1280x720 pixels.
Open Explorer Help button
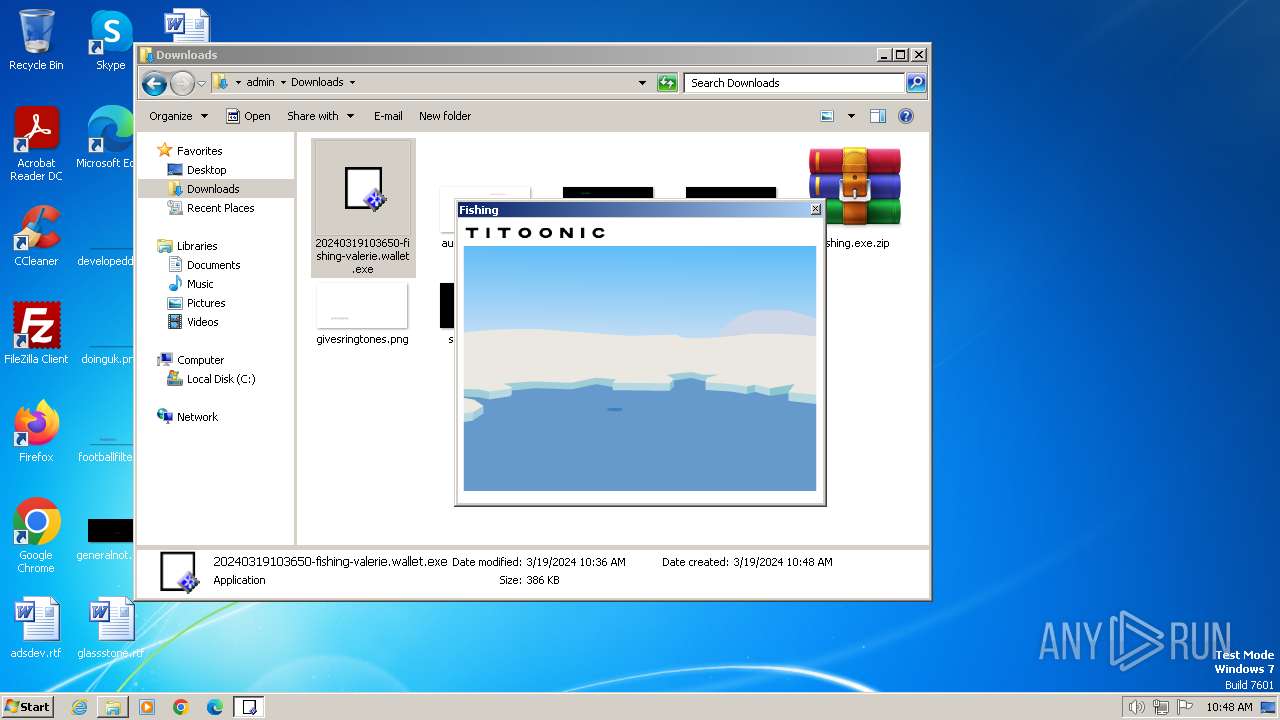coord(906,116)
